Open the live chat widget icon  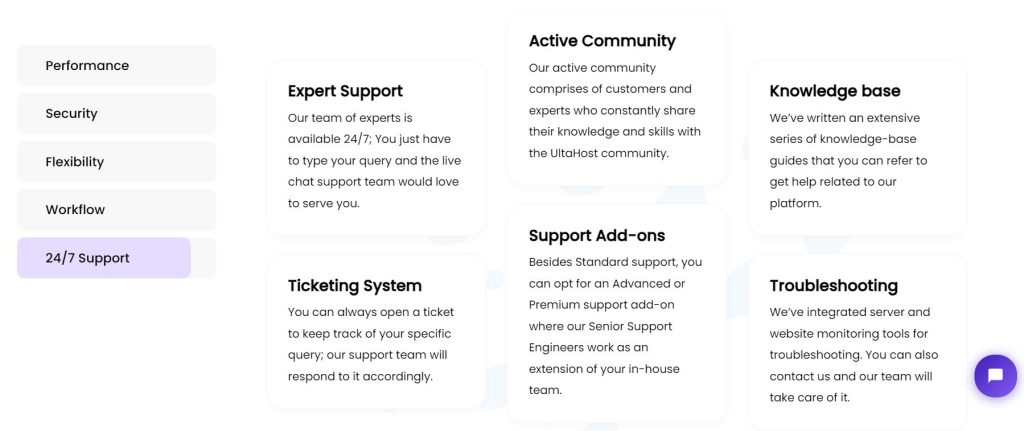995,376
